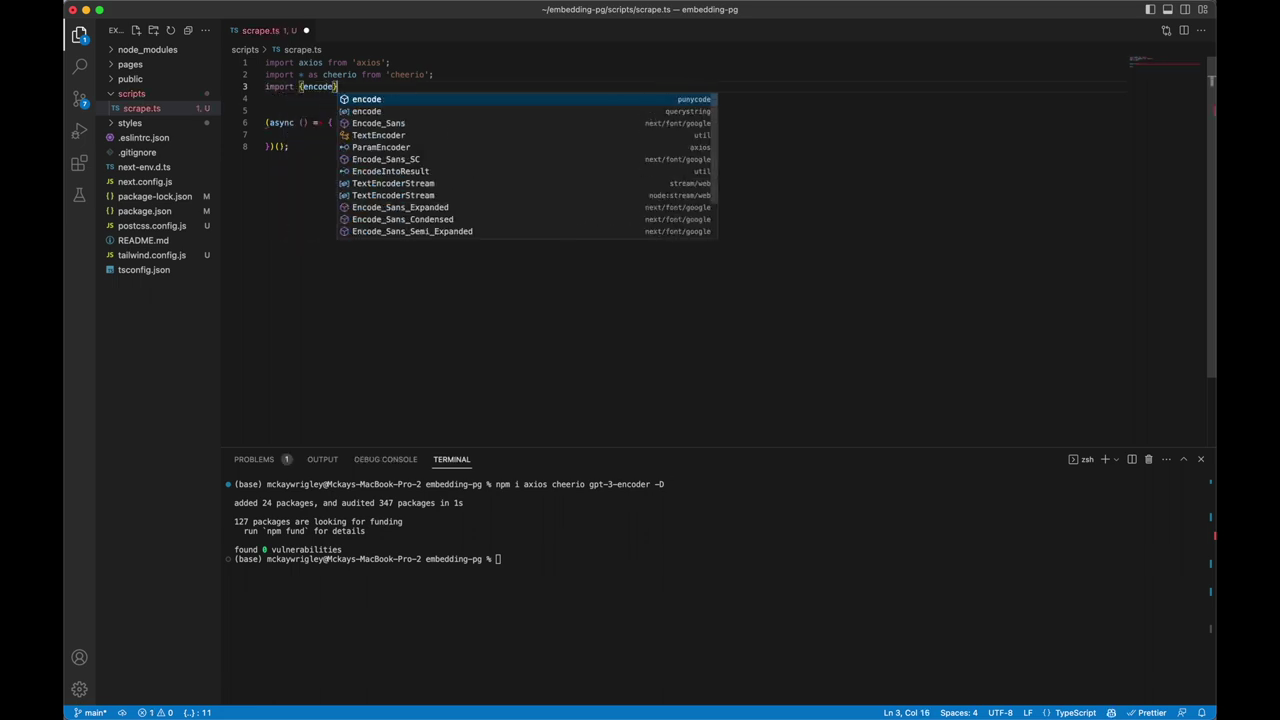Click the errors and warnings status count
This screenshot has height=720, width=1280.
(x=156, y=713)
